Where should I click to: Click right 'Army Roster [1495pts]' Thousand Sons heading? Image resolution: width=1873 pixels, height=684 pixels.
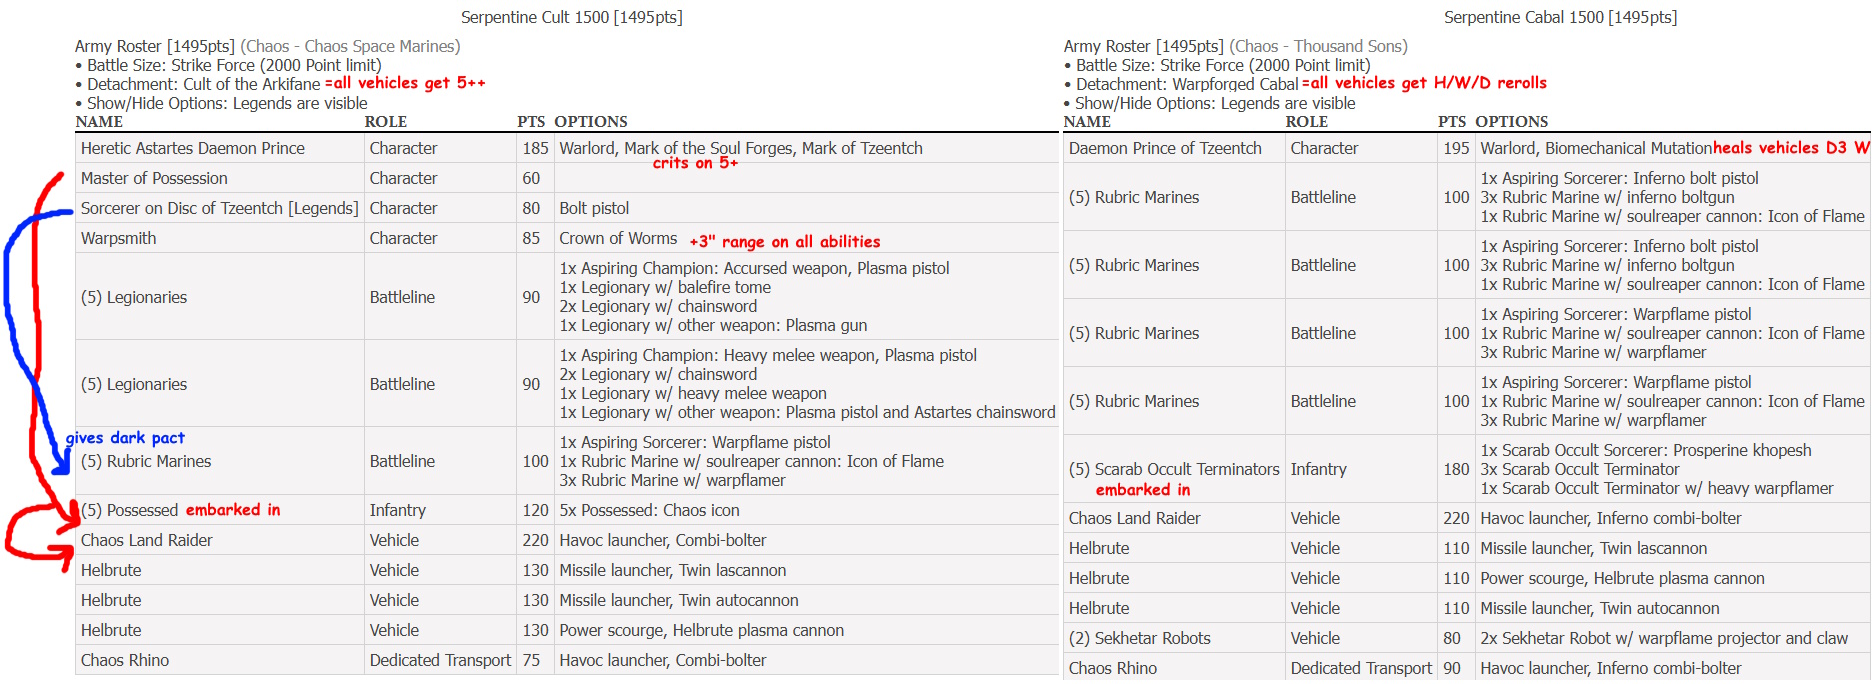coord(1235,46)
